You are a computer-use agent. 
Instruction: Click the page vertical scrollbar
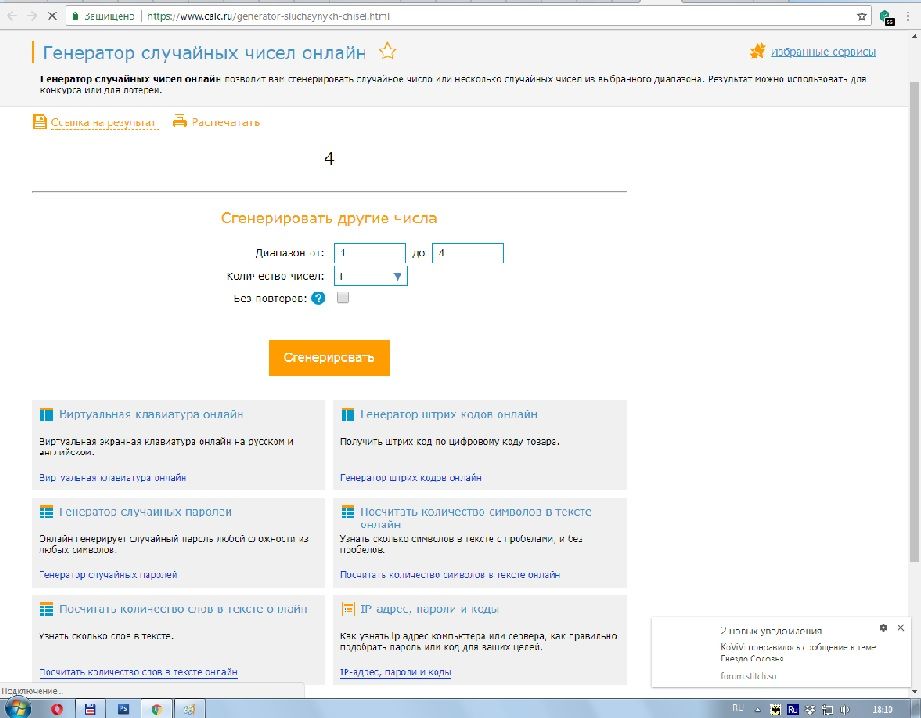pyautogui.click(x=914, y=300)
